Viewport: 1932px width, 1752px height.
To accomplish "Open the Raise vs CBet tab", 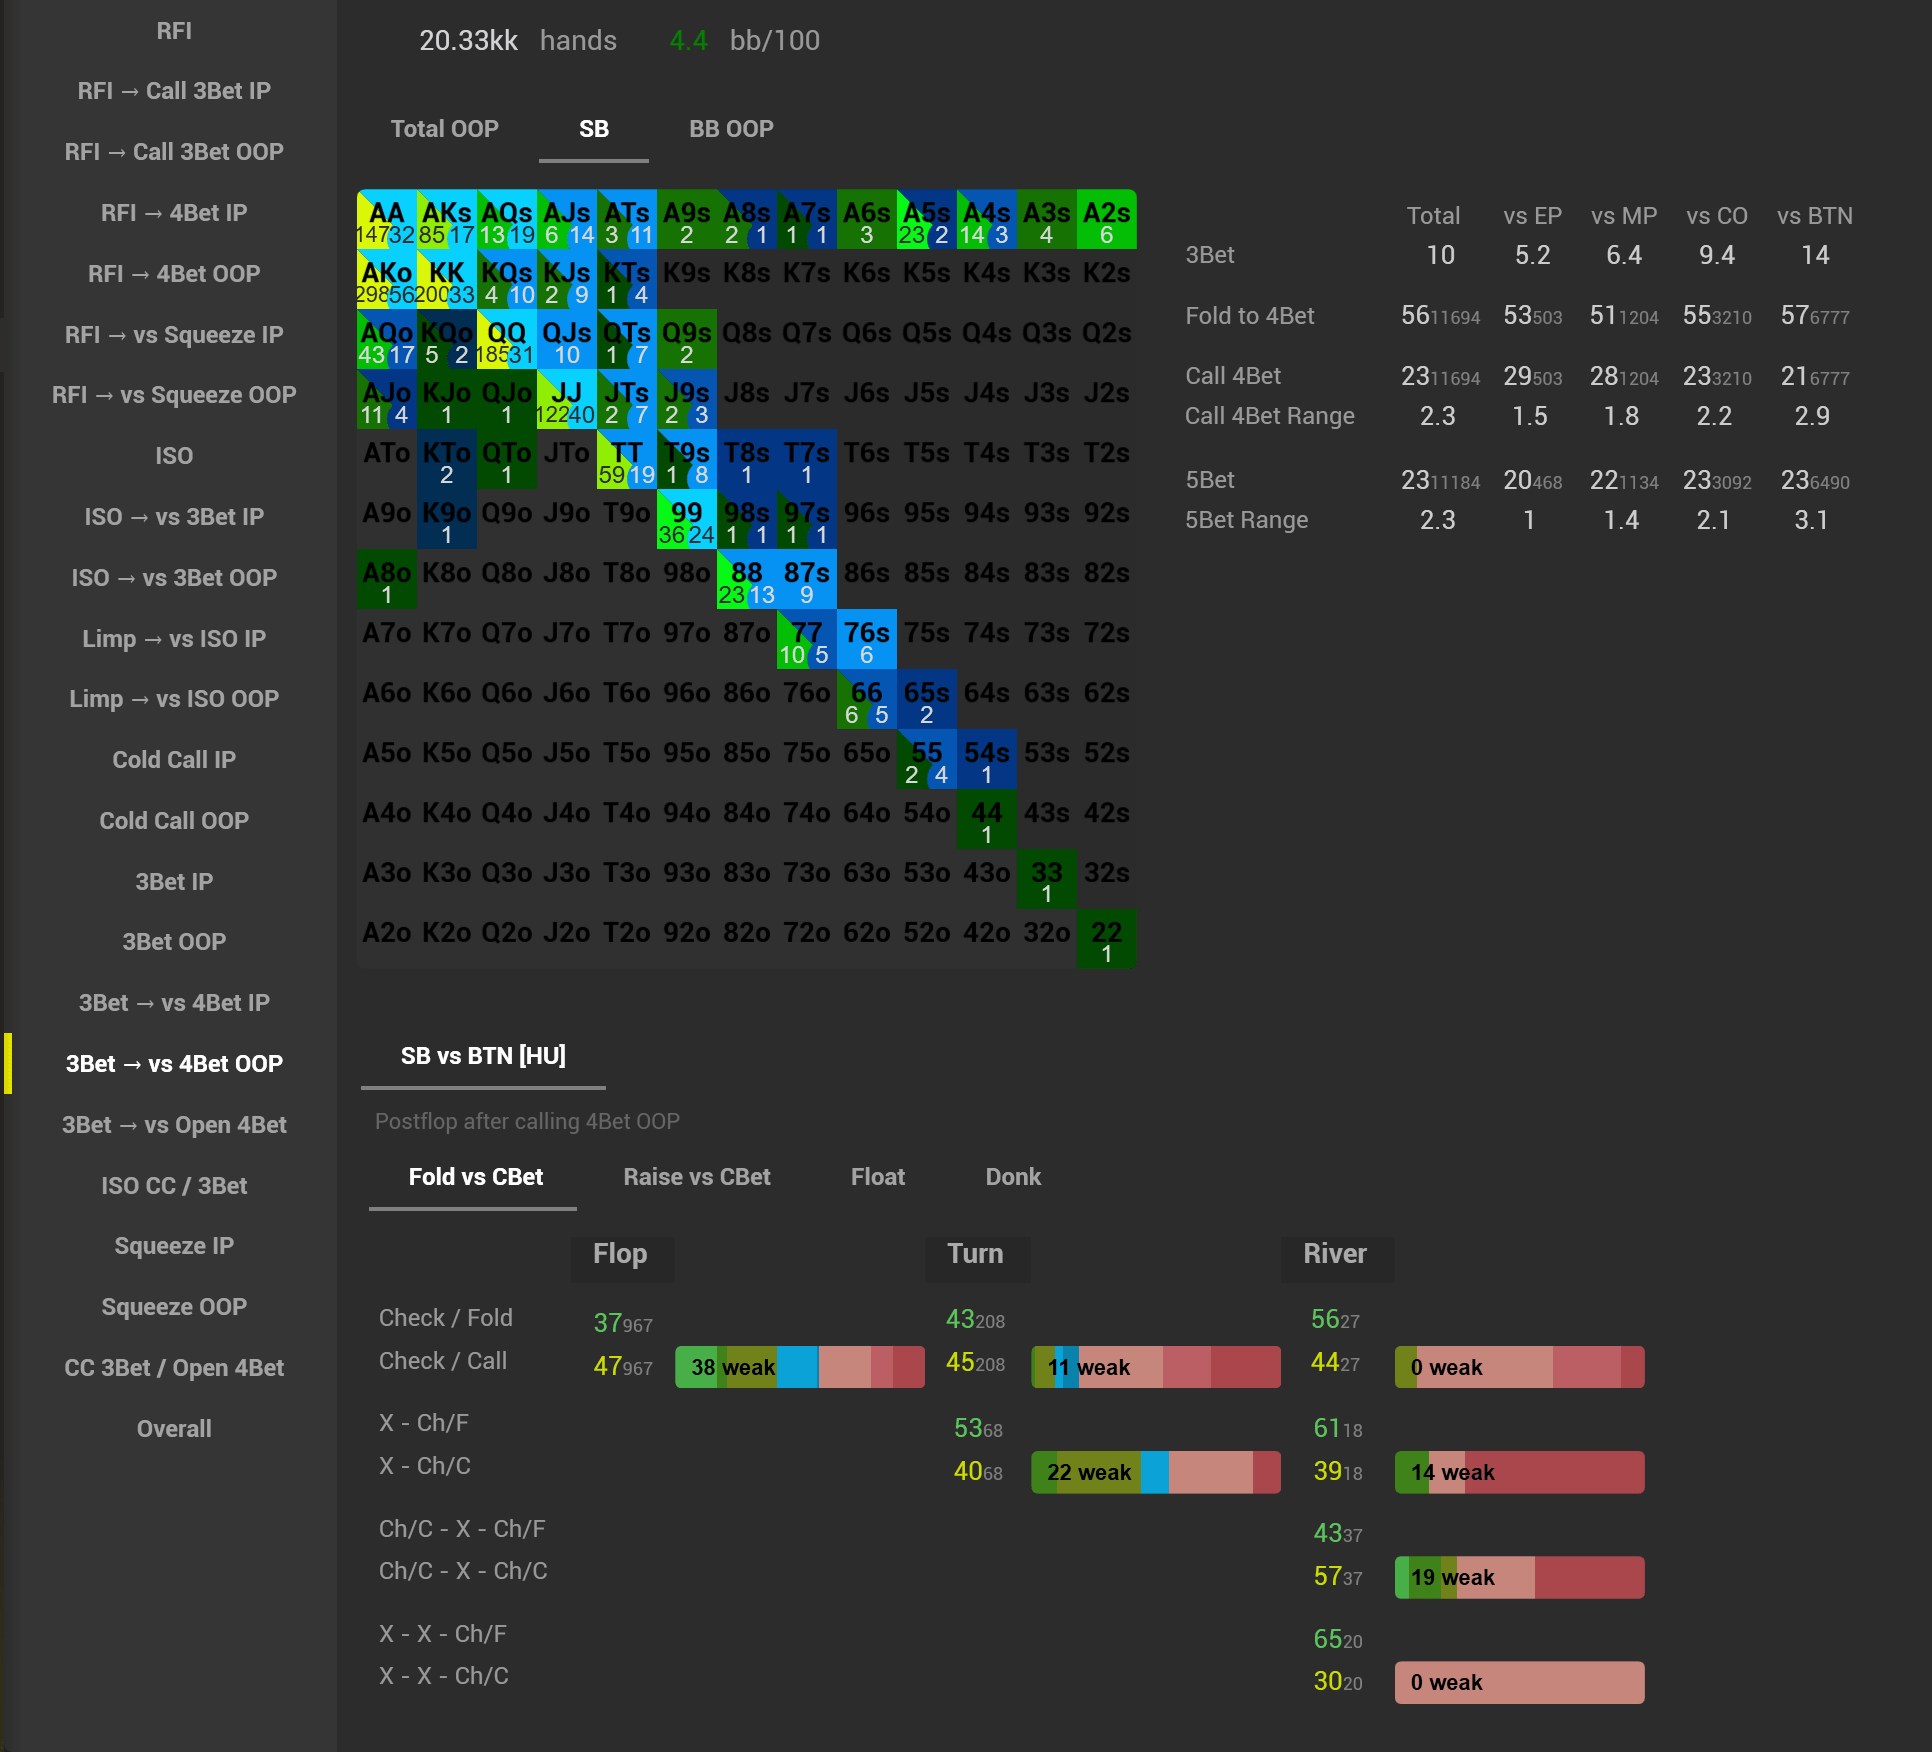I will pos(697,1177).
